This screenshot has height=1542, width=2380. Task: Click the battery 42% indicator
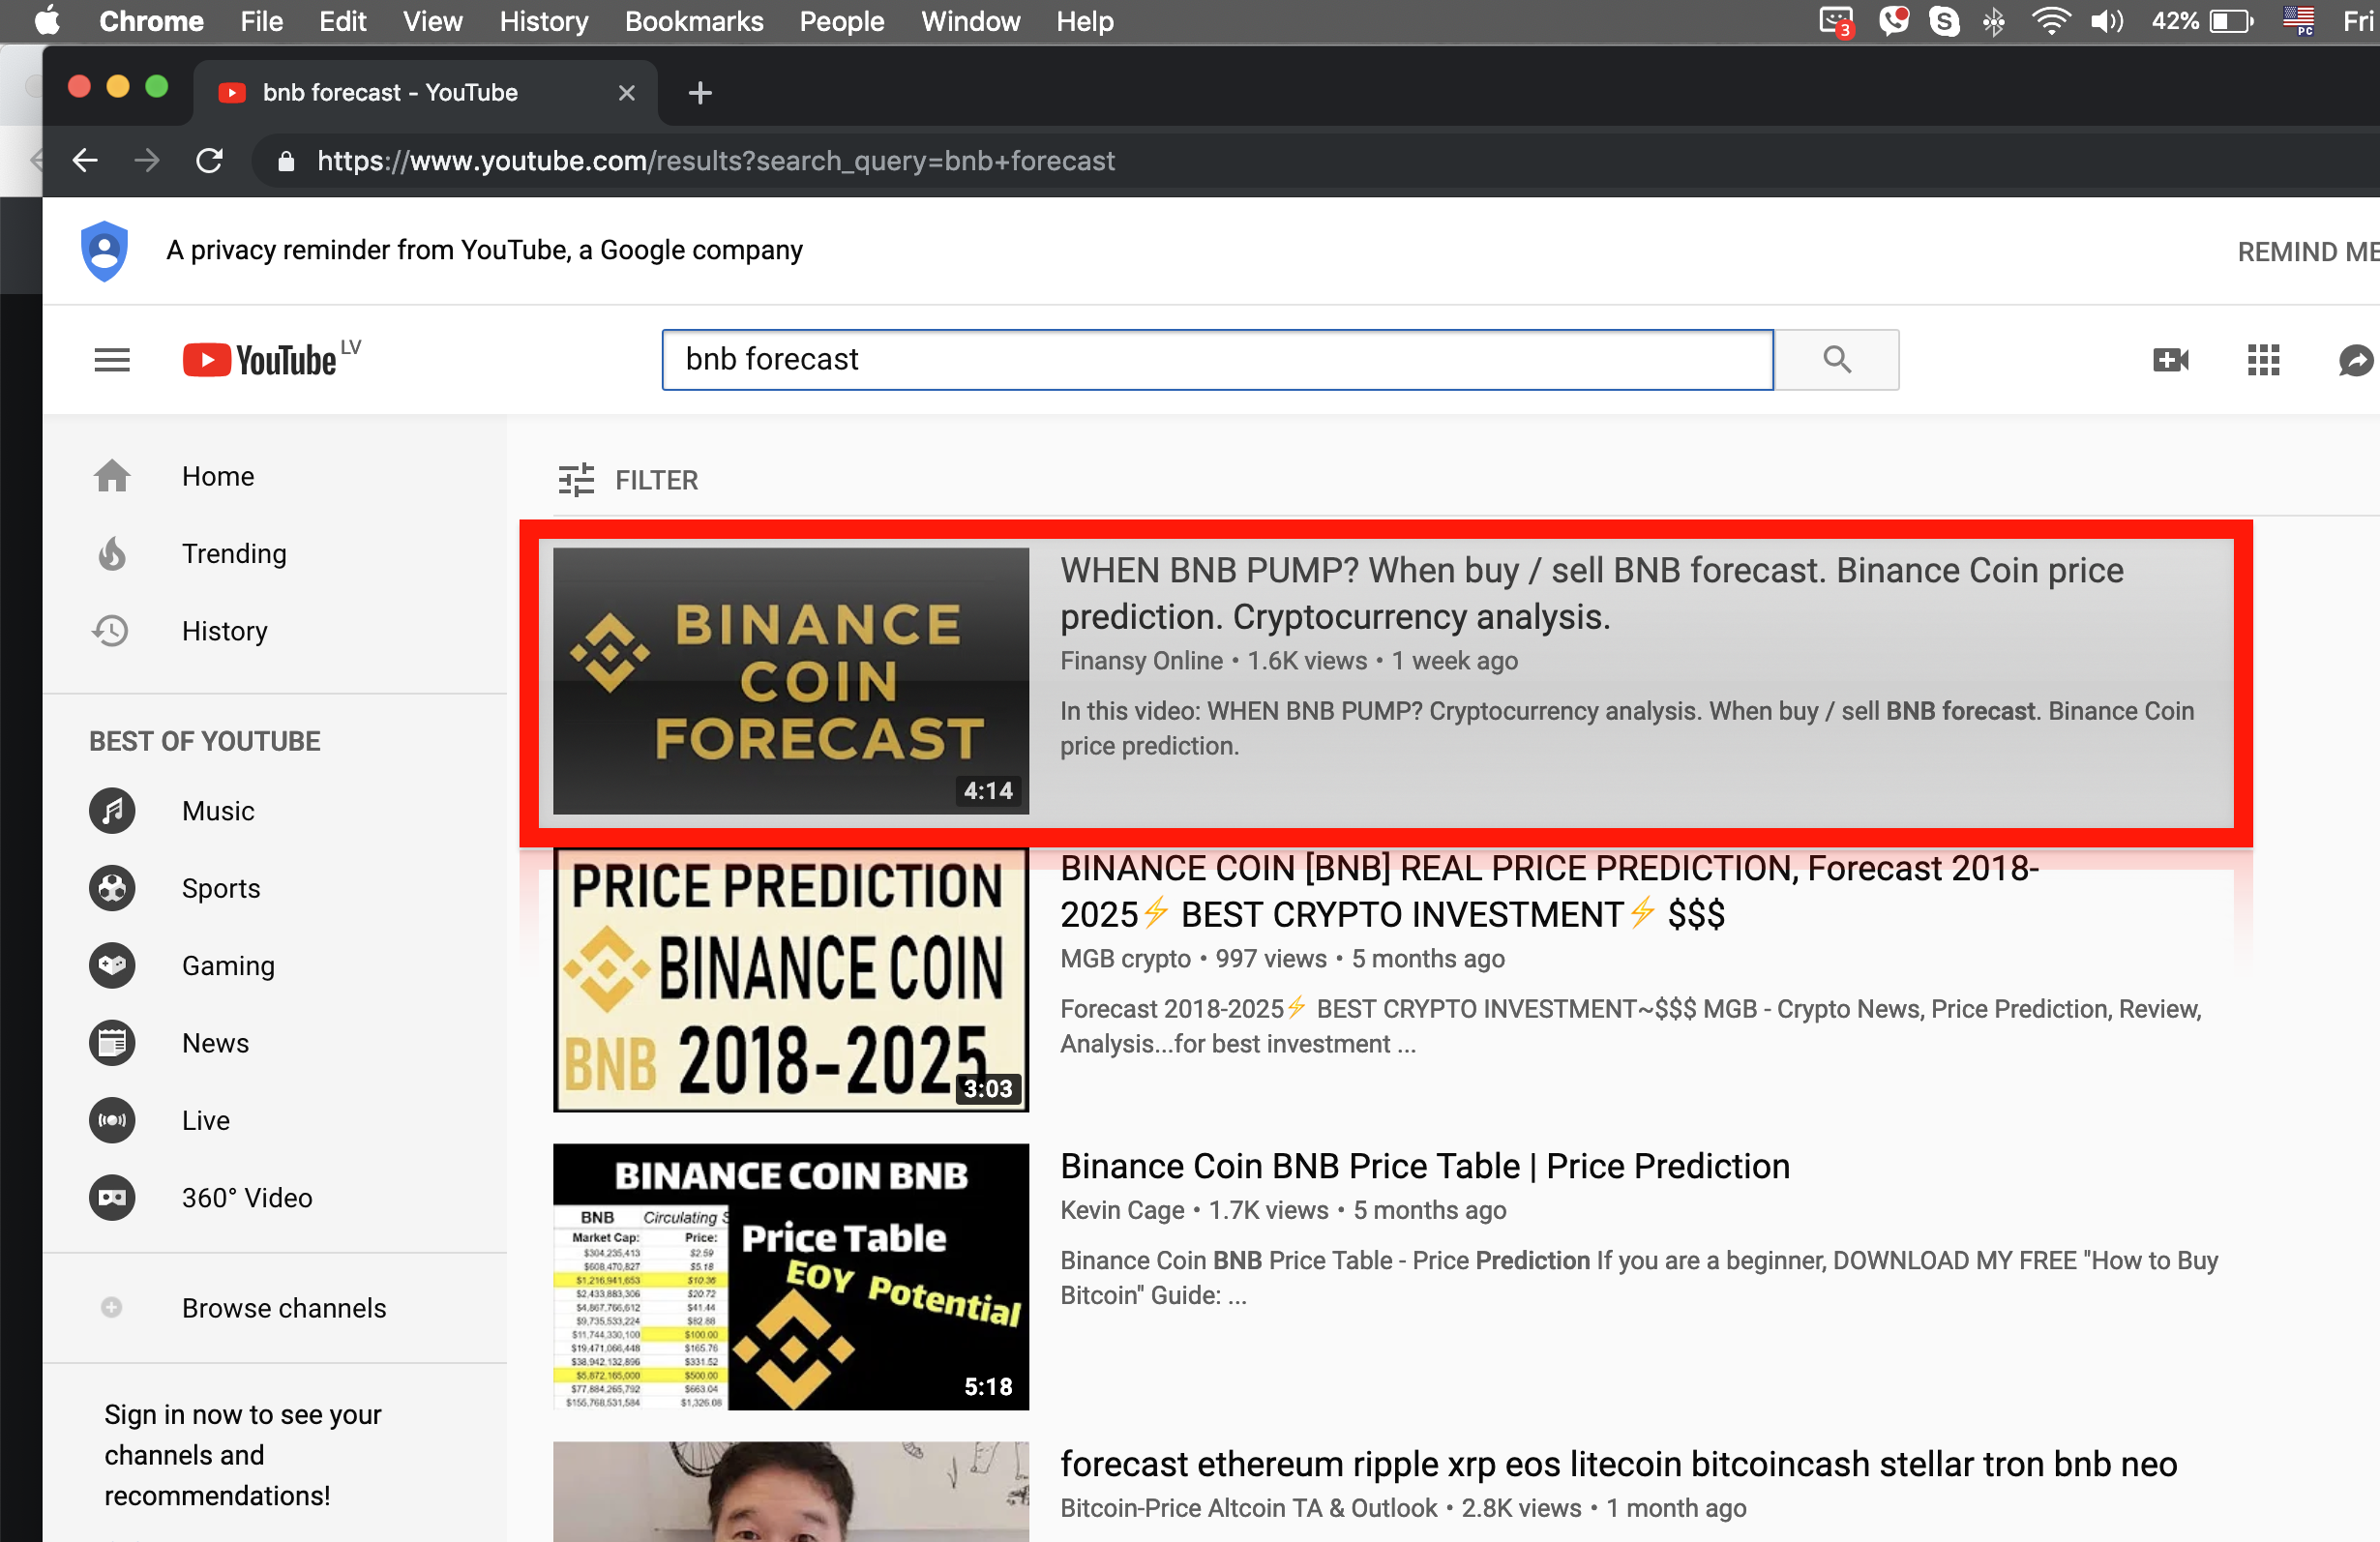point(2202,21)
